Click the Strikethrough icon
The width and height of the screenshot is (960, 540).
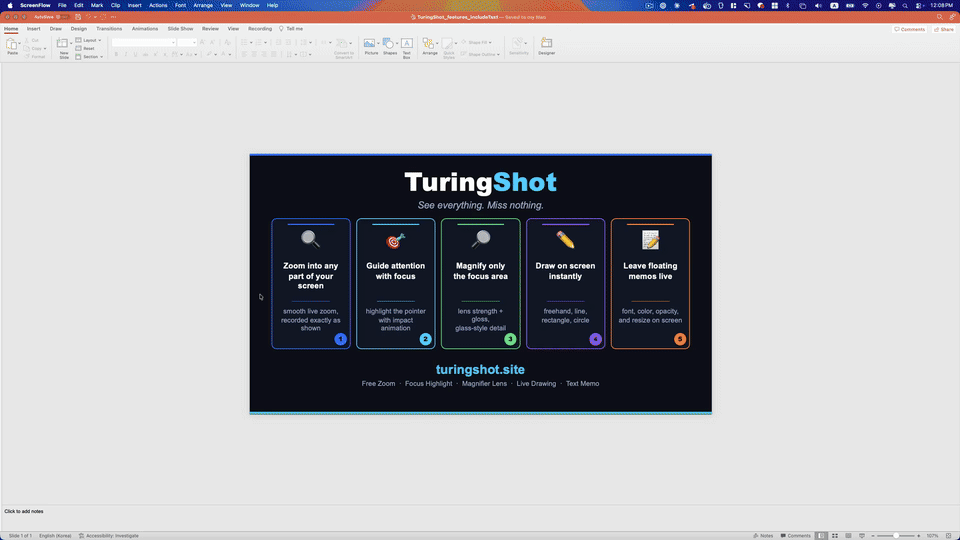pyautogui.click(x=145, y=54)
